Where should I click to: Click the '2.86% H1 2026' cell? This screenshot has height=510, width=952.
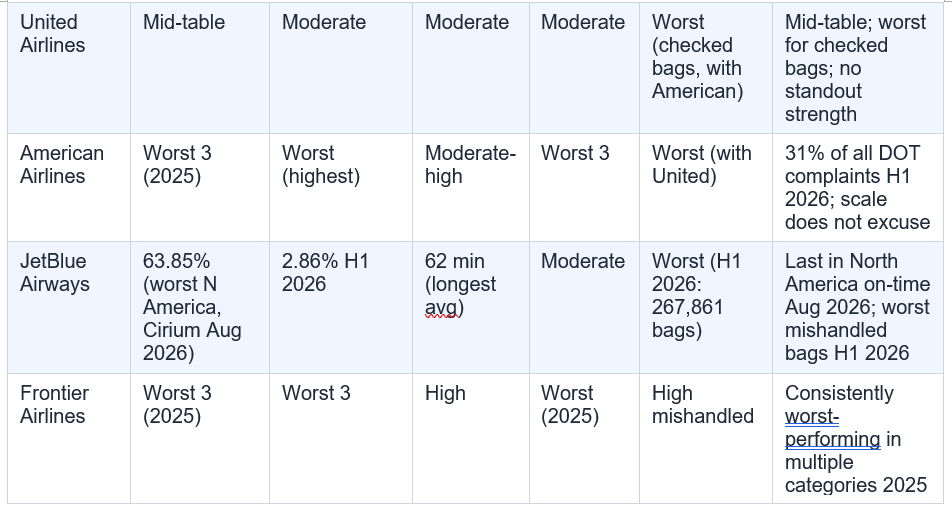(x=341, y=307)
